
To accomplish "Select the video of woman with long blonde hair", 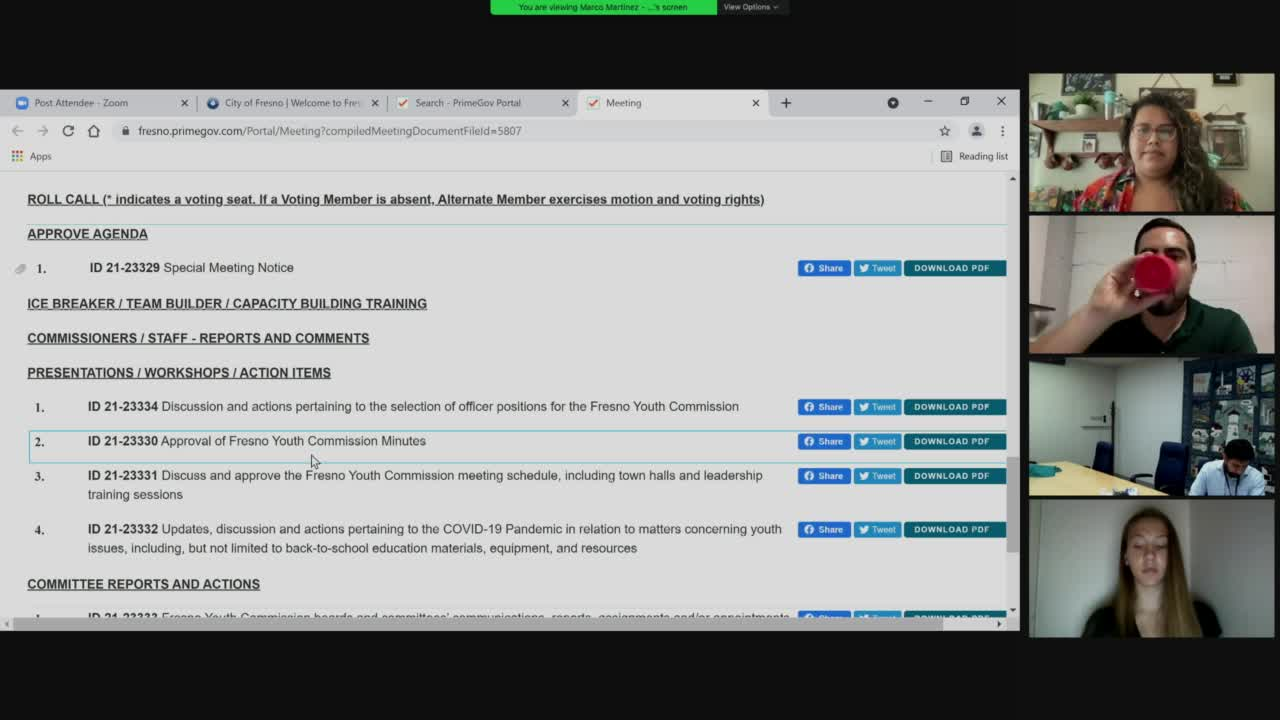I will [x=1152, y=569].
